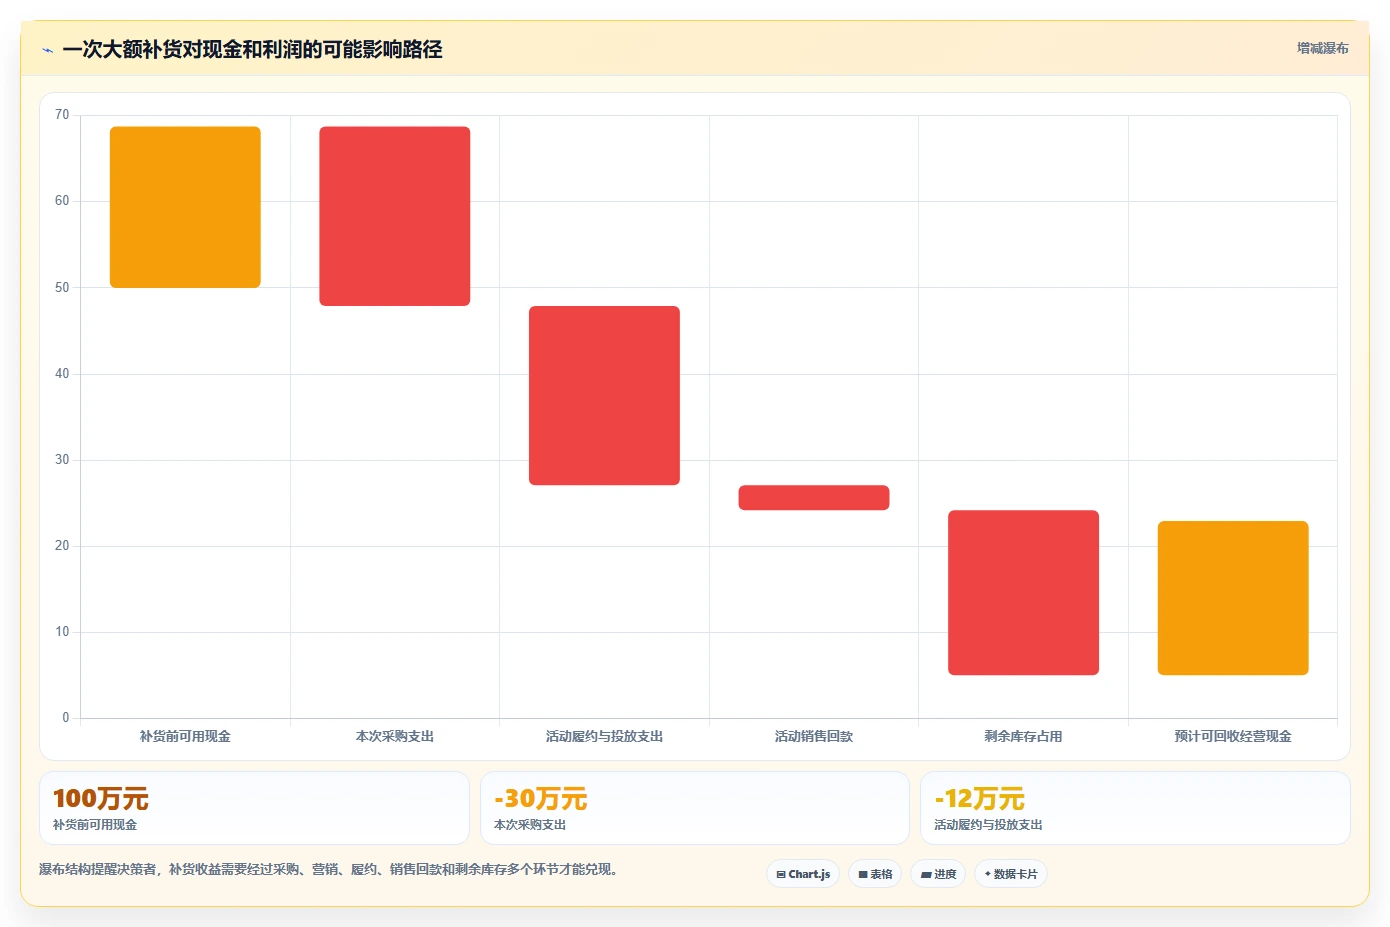The width and height of the screenshot is (1390, 927).
Task: Click the x-axis label 补货前可用现金
Action: pyautogui.click(x=185, y=736)
